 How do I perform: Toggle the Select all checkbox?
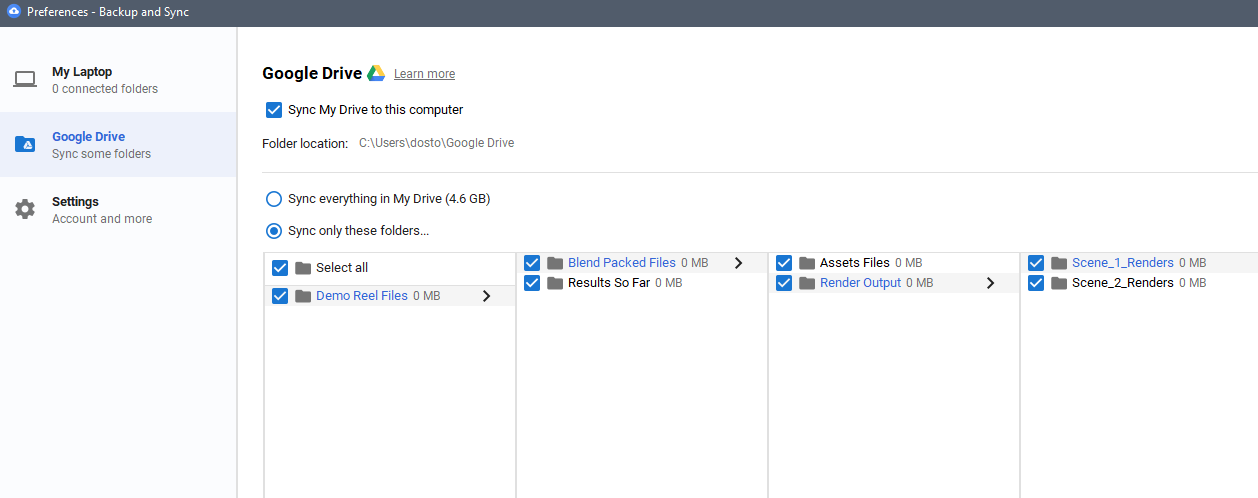tap(280, 268)
